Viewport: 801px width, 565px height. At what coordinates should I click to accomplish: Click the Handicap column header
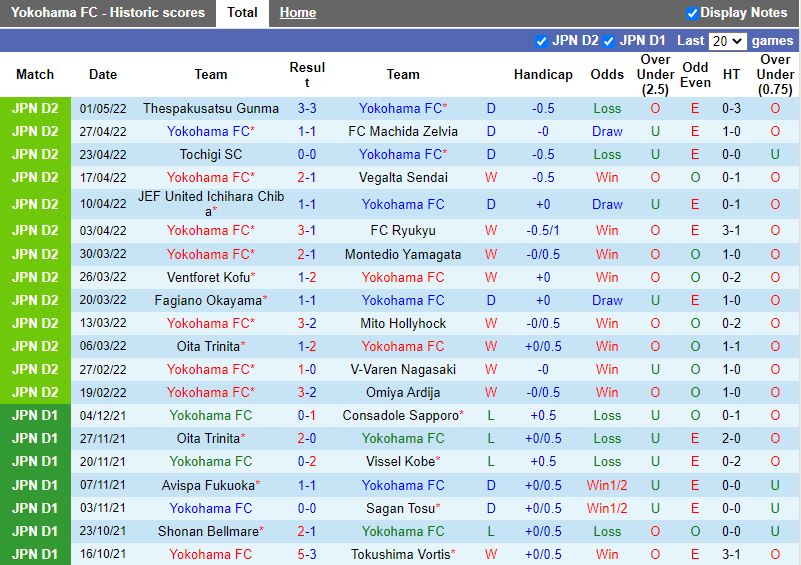543,75
